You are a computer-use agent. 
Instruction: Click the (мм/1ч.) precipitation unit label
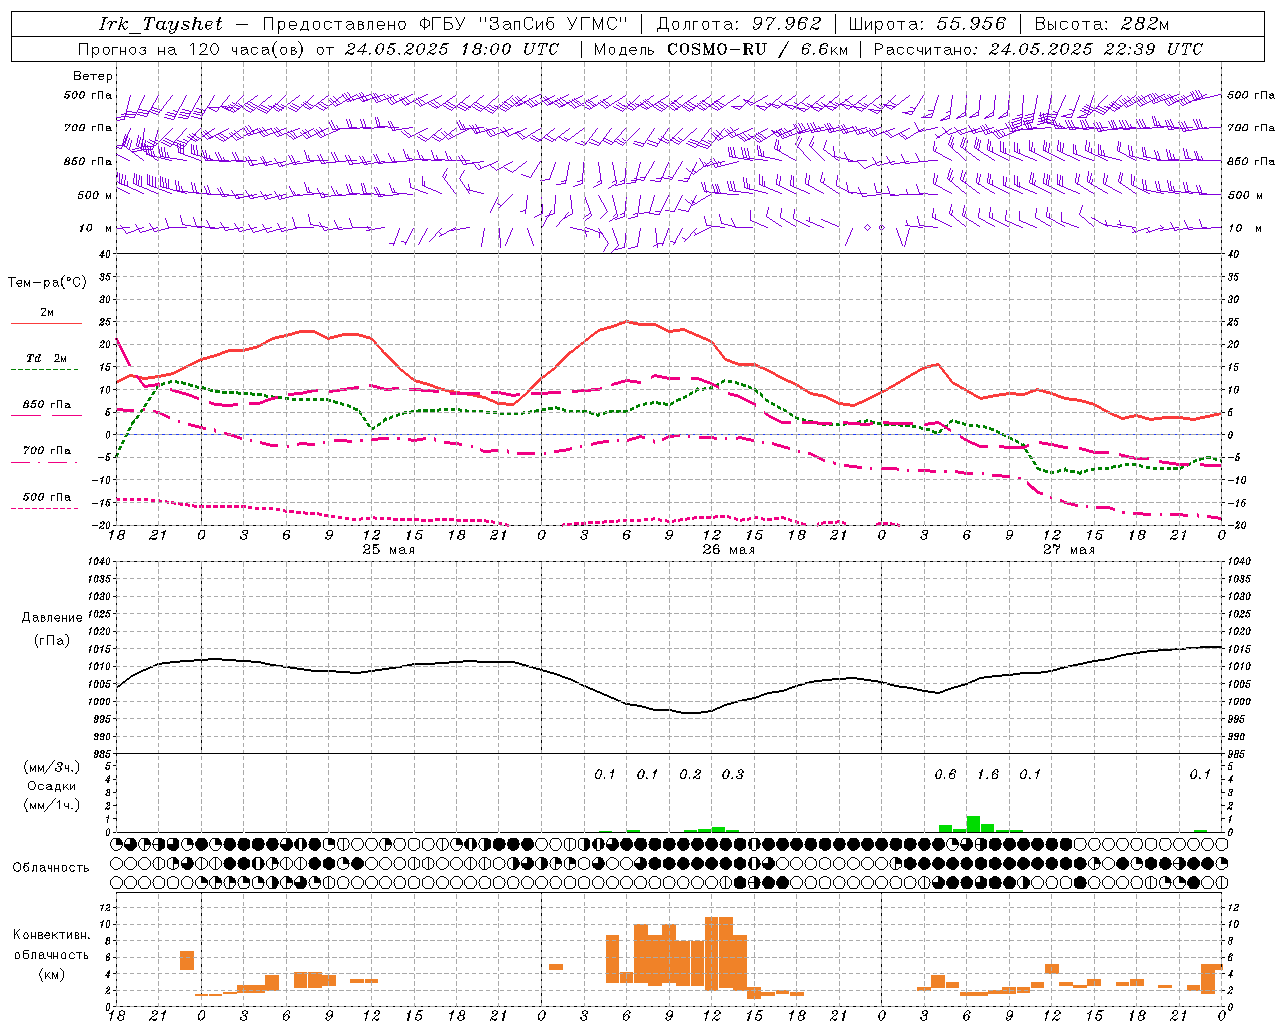(x=51, y=804)
